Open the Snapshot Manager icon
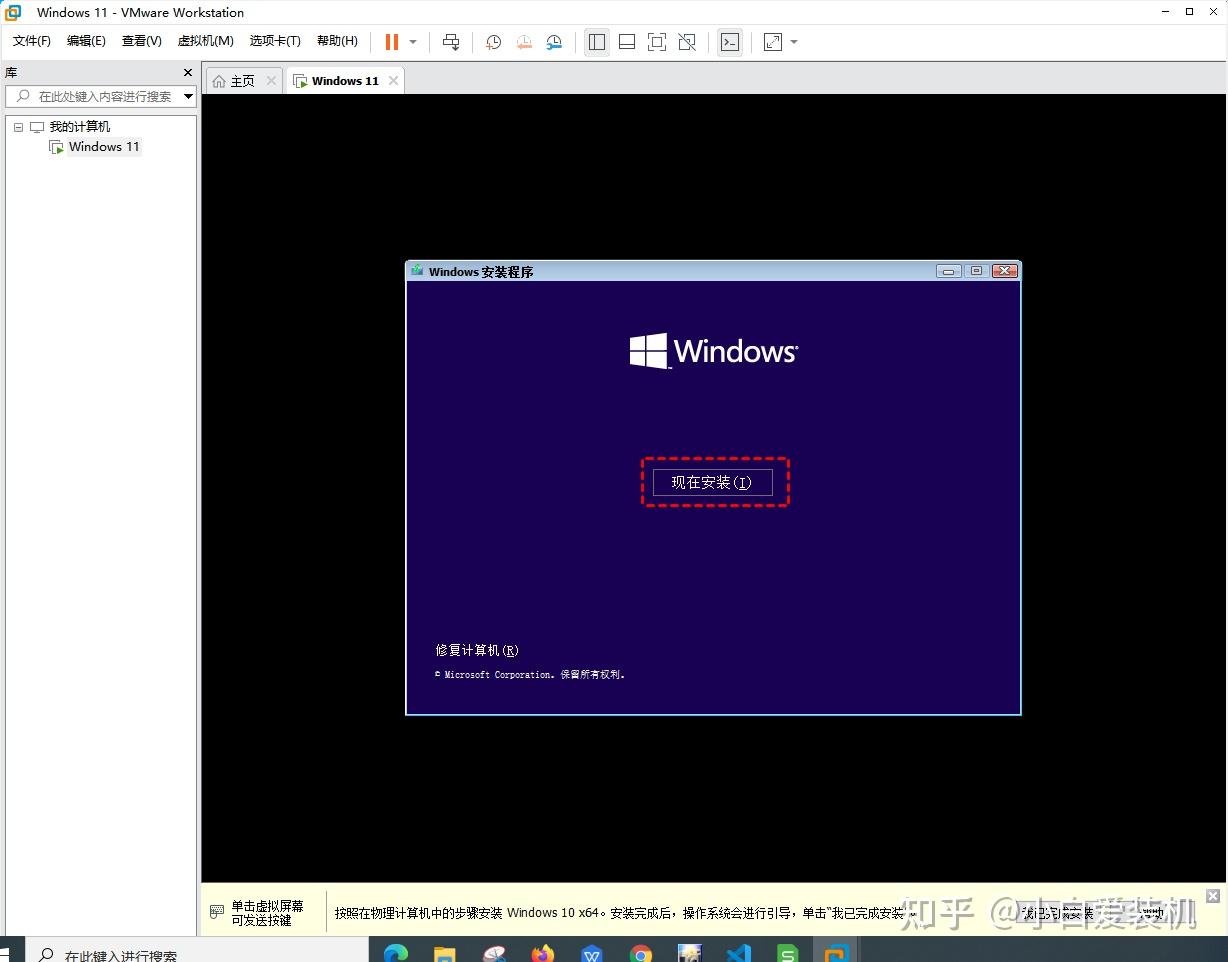1228x962 pixels. 554,42
